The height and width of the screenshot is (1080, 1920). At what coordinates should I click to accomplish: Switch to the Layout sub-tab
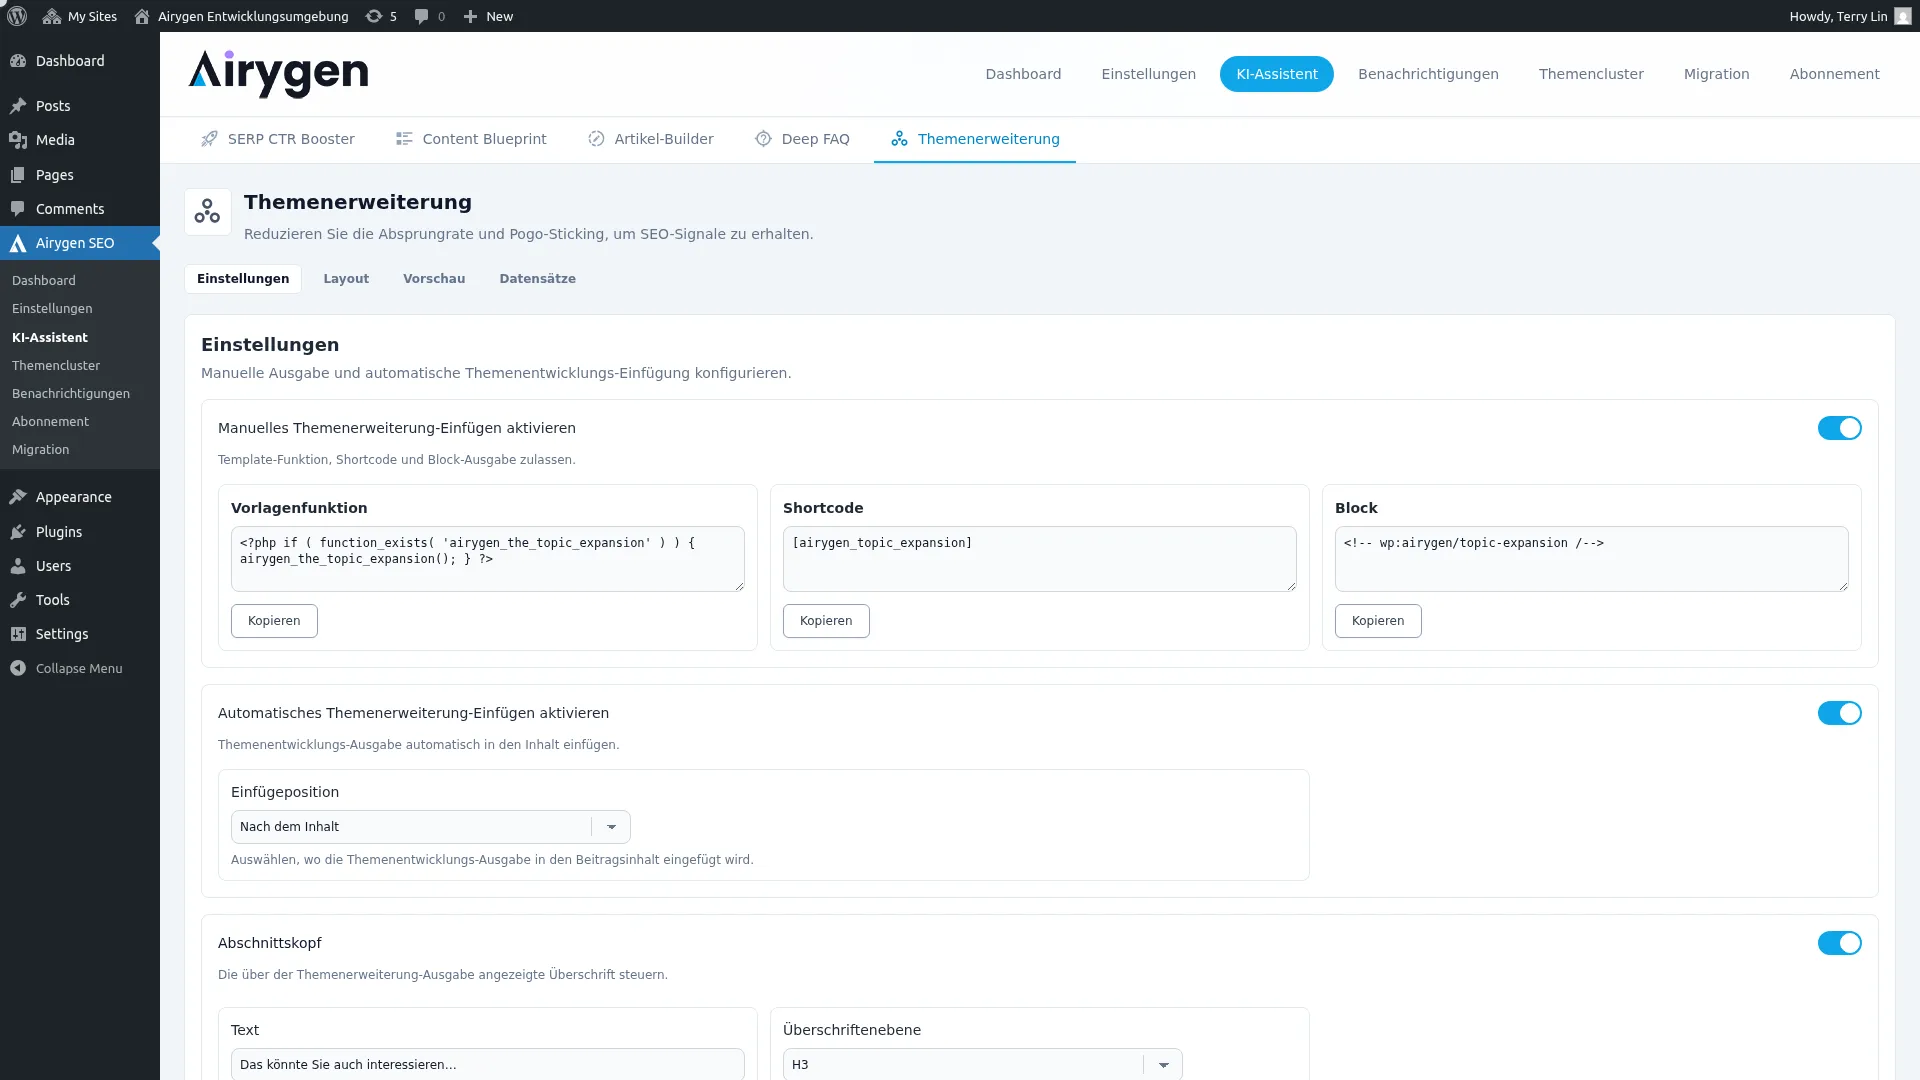point(346,279)
